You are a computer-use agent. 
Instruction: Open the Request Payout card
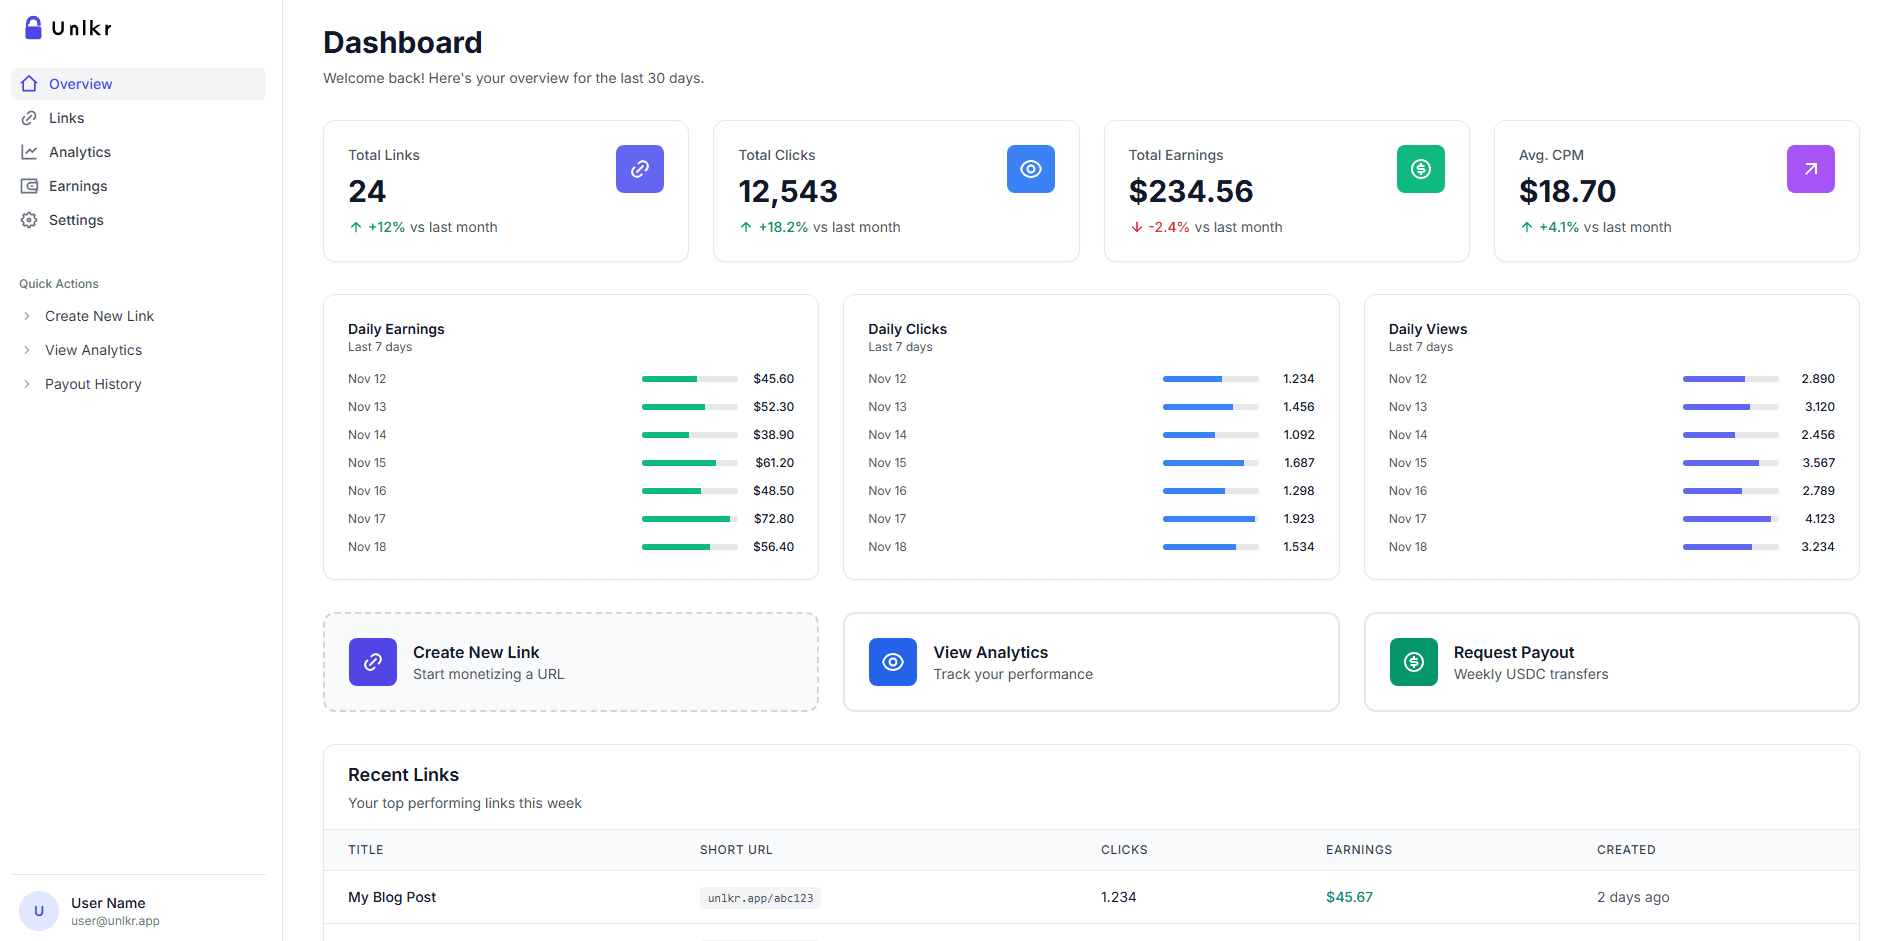click(x=1610, y=662)
